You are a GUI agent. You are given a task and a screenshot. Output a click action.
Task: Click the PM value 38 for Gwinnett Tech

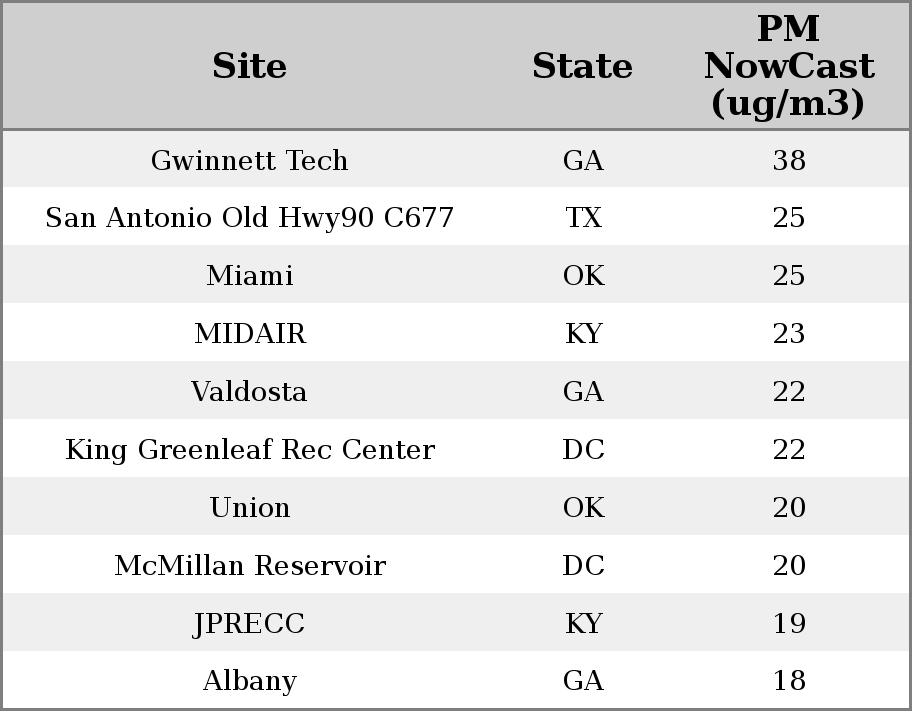(x=788, y=160)
